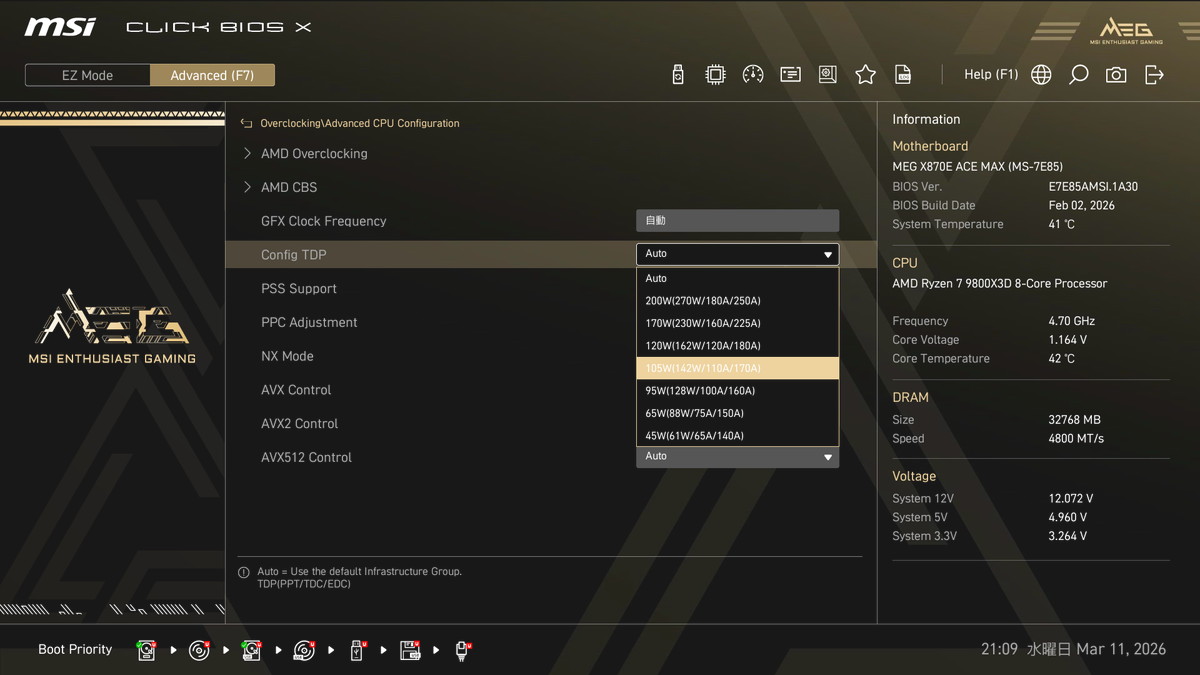Click the star favorites icon
Image resolution: width=1200 pixels, height=675 pixels.
coord(865,75)
